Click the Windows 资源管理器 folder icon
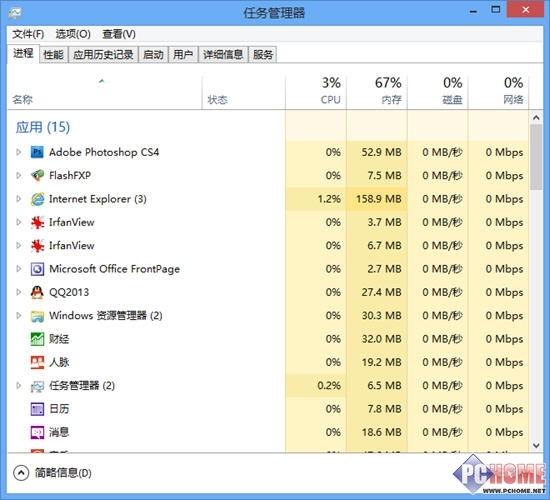The image size is (550, 500). [37, 316]
